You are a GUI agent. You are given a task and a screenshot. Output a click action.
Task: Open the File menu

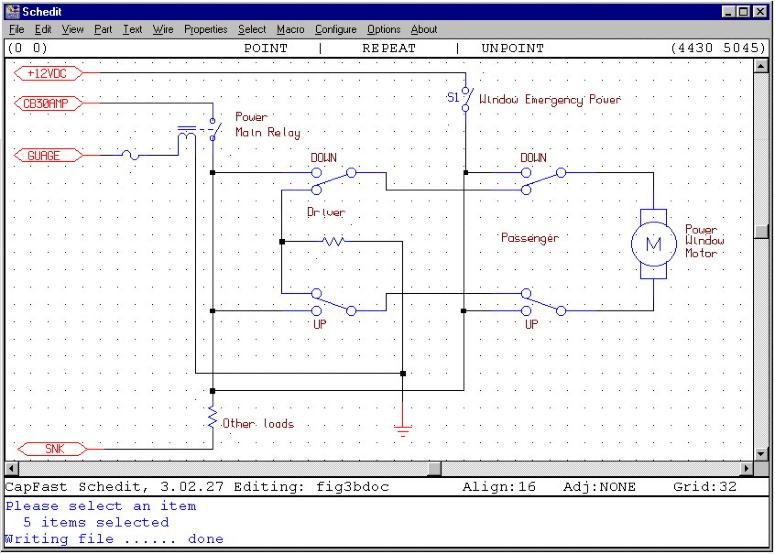click(16, 30)
